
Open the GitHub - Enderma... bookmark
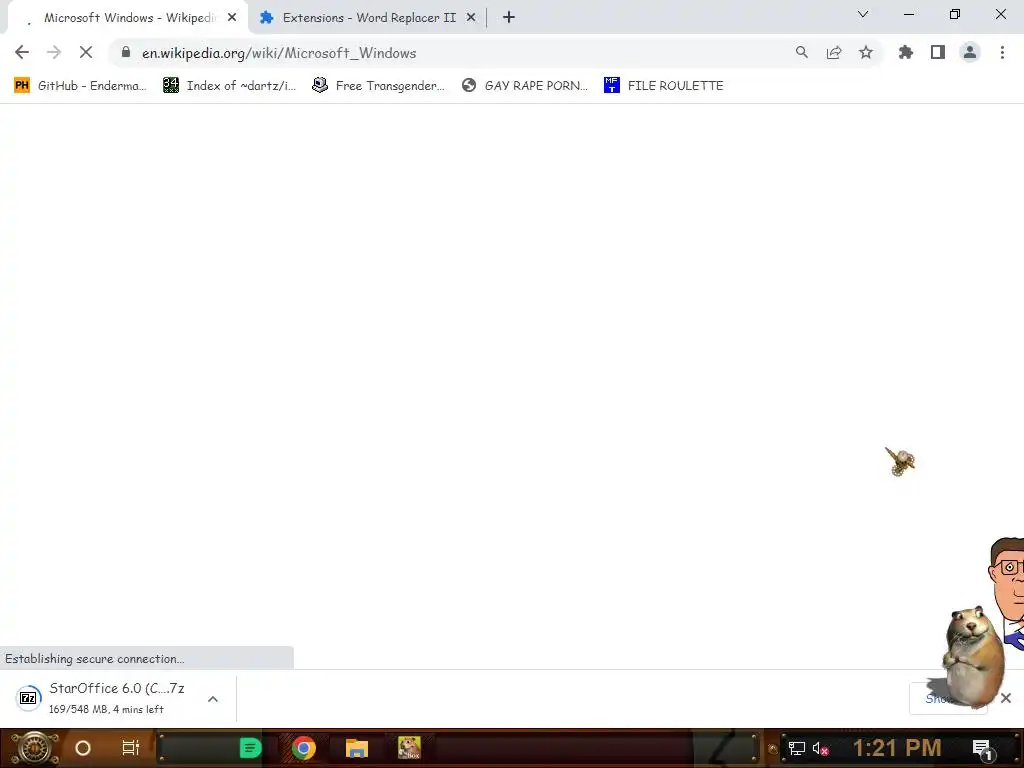pyautogui.click(x=80, y=86)
